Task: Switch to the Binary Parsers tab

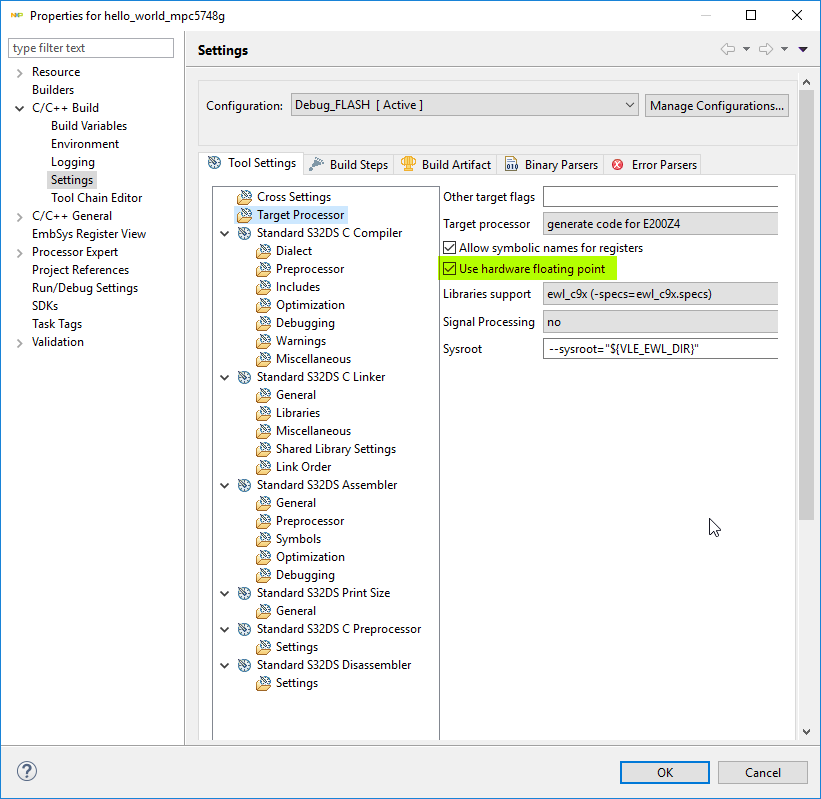Action: (x=551, y=164)
